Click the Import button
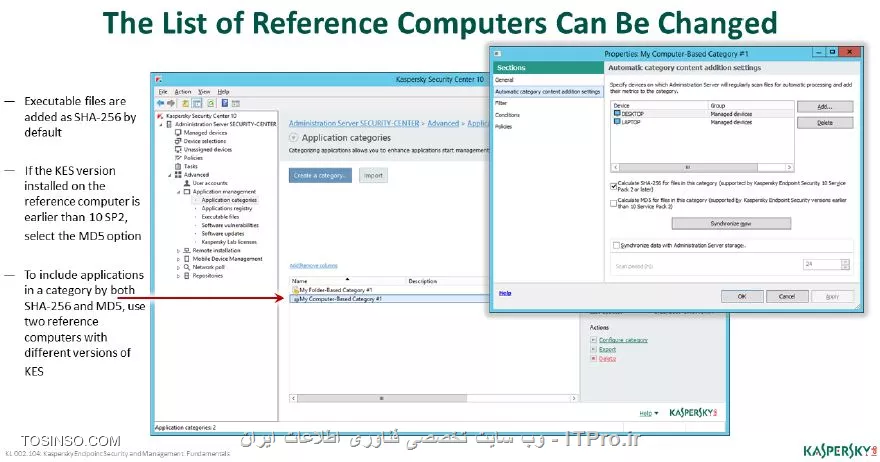The image size is (880, 462). [x=373, y=175]
